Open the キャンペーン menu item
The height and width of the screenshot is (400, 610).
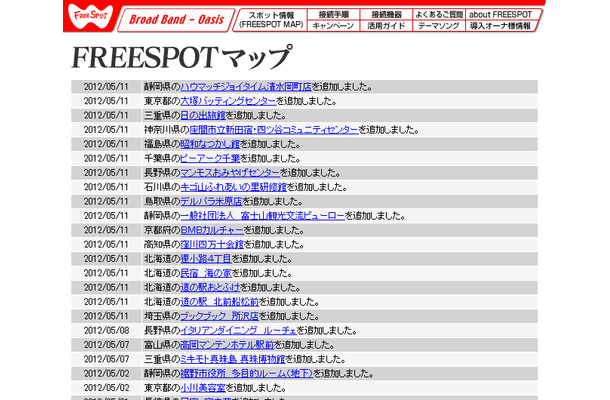(333, 26)
